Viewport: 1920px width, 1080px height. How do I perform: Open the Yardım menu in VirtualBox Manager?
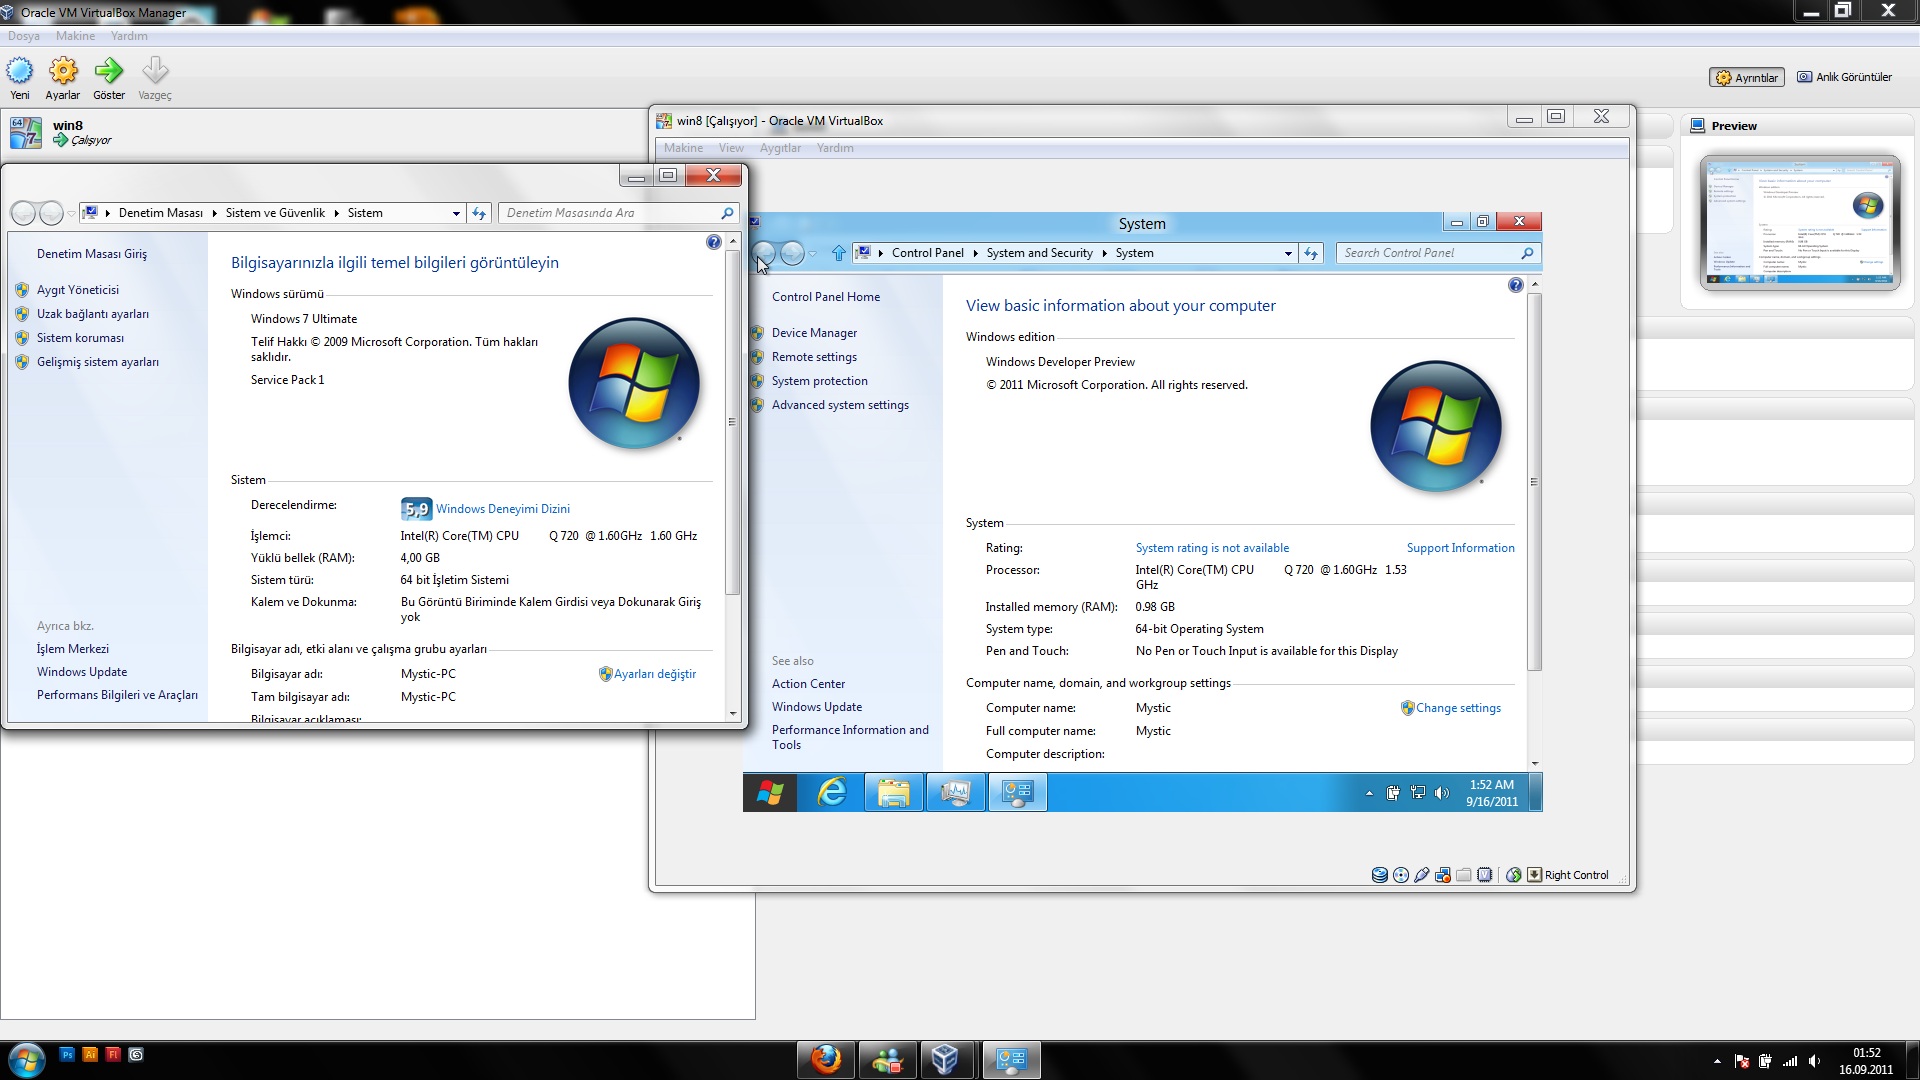pyautogui.click(x=129, y=36)
